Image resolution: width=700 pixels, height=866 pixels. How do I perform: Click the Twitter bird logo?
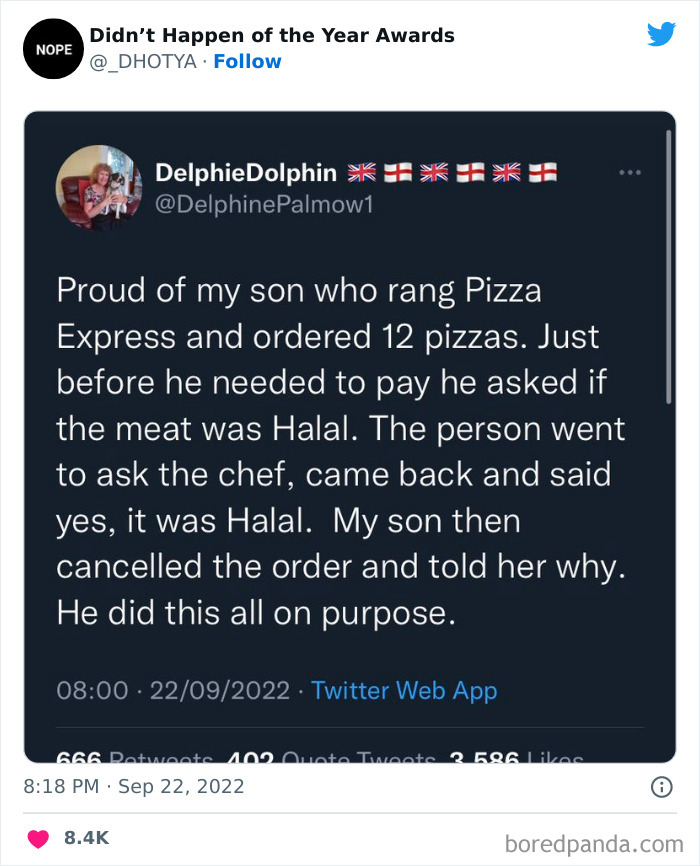pyautogui.click(x=661, y=35)
